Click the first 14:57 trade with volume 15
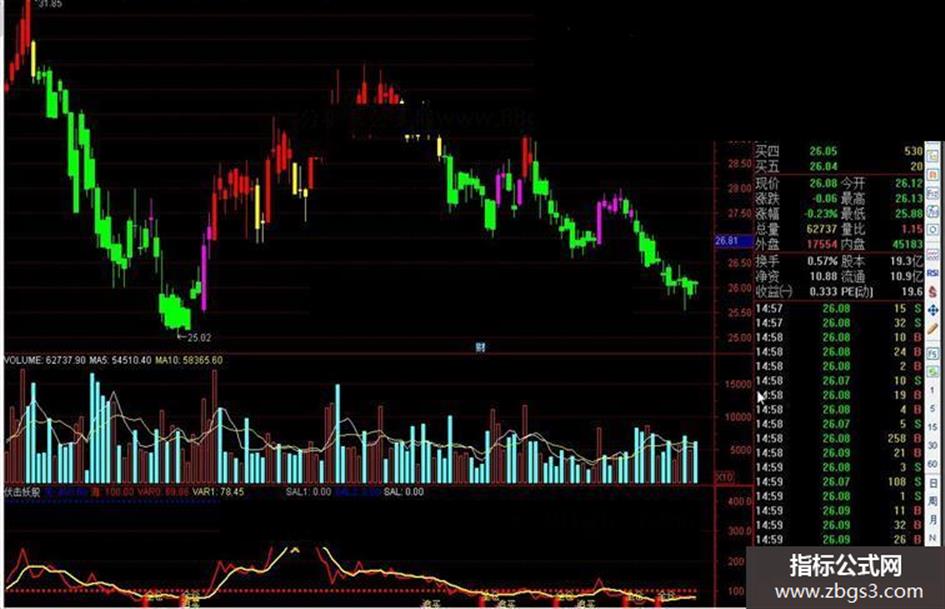This screenshot has height=609, width=945. 839,308
